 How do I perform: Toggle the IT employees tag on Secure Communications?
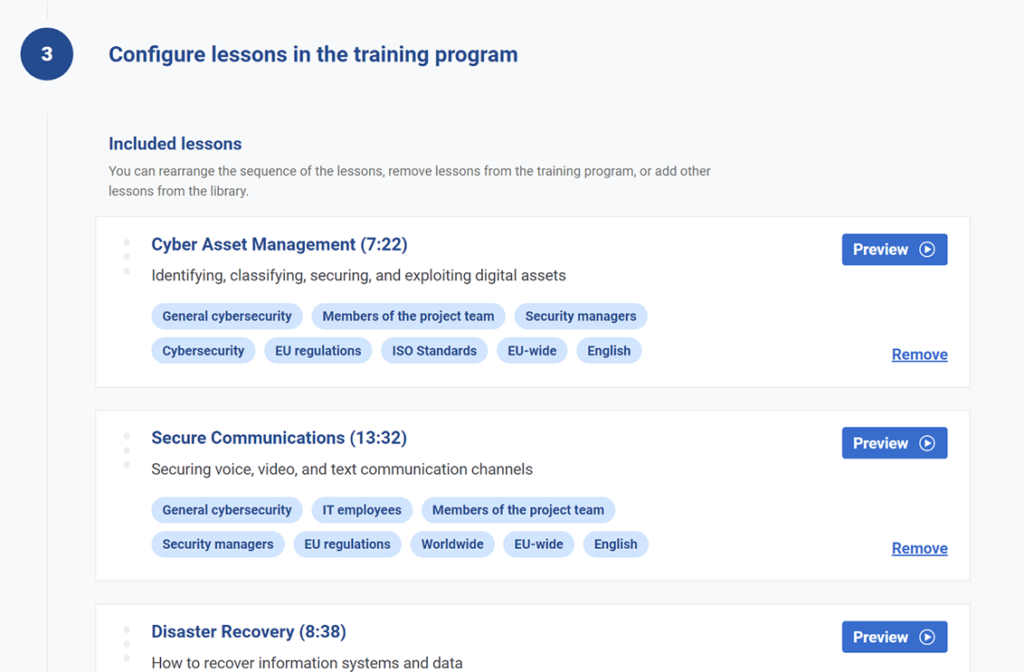[x=361, y=509]
